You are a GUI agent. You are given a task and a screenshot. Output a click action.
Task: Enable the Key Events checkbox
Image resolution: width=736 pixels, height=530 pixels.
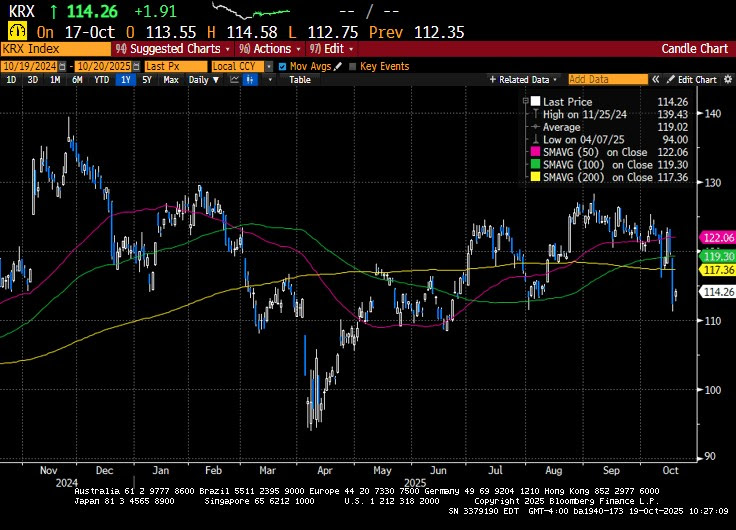click(x=354, y=66)
